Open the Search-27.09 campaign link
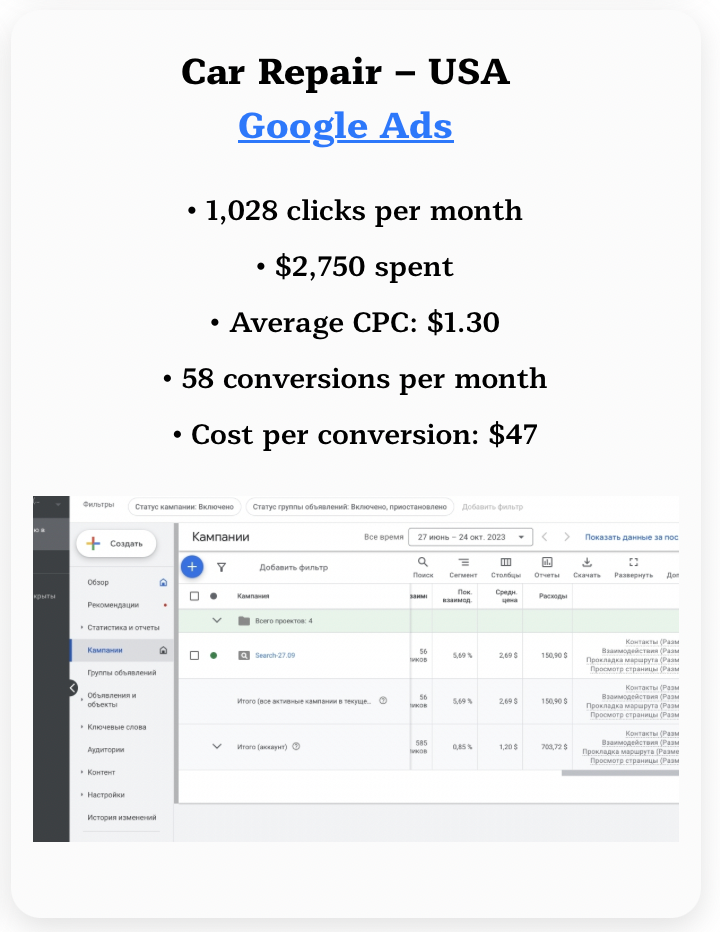The image size is (720, 932). tap(274, 655)
